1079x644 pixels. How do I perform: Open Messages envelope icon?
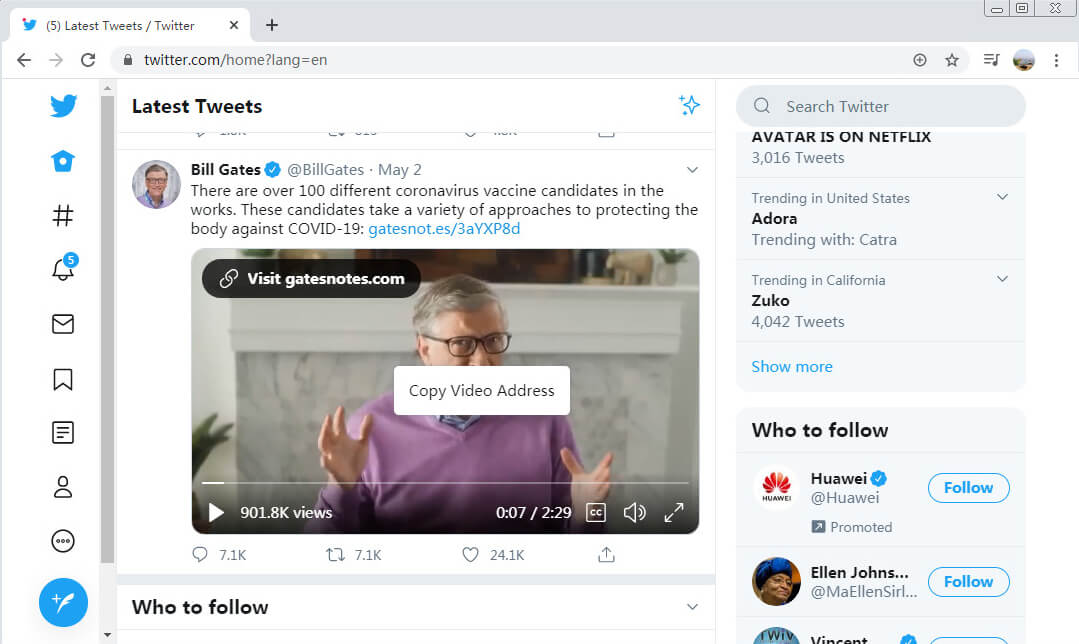(63, 324)
